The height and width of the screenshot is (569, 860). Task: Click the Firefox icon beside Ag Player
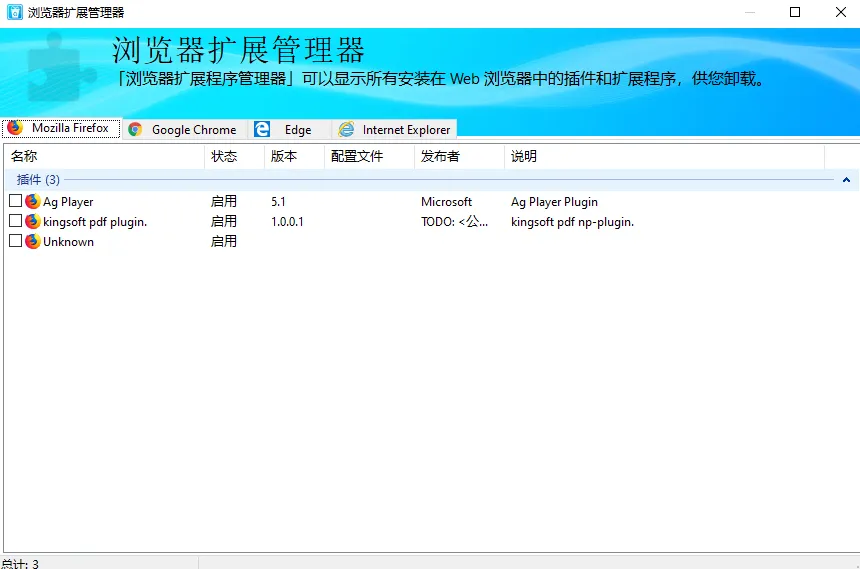(33, 201)
